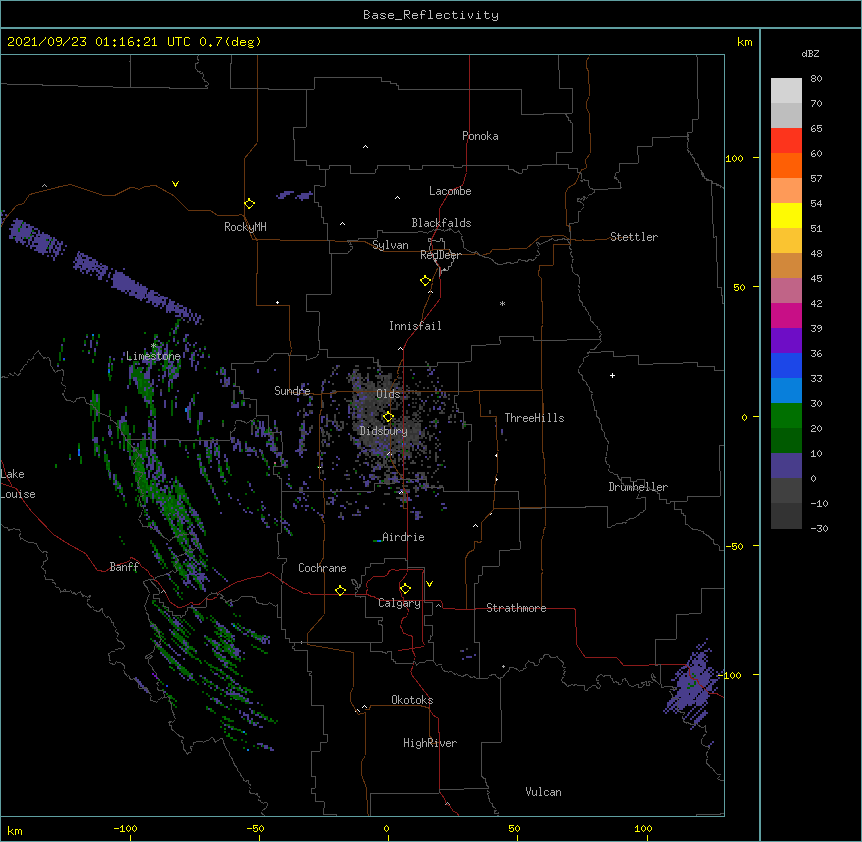Screen dimensions: 862x842
Task: Select the dark gray swatch between -10 and -30 dBZ
Action: tap(786, 516)
